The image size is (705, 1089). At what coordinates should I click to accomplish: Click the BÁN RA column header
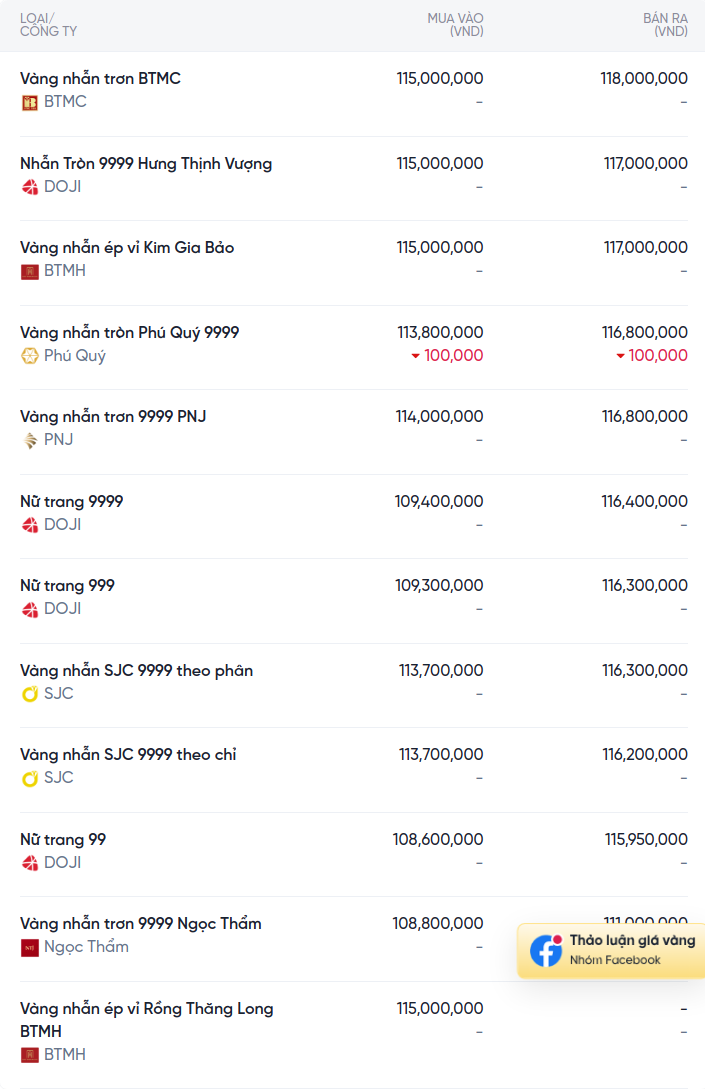click(x=665, y=25)
